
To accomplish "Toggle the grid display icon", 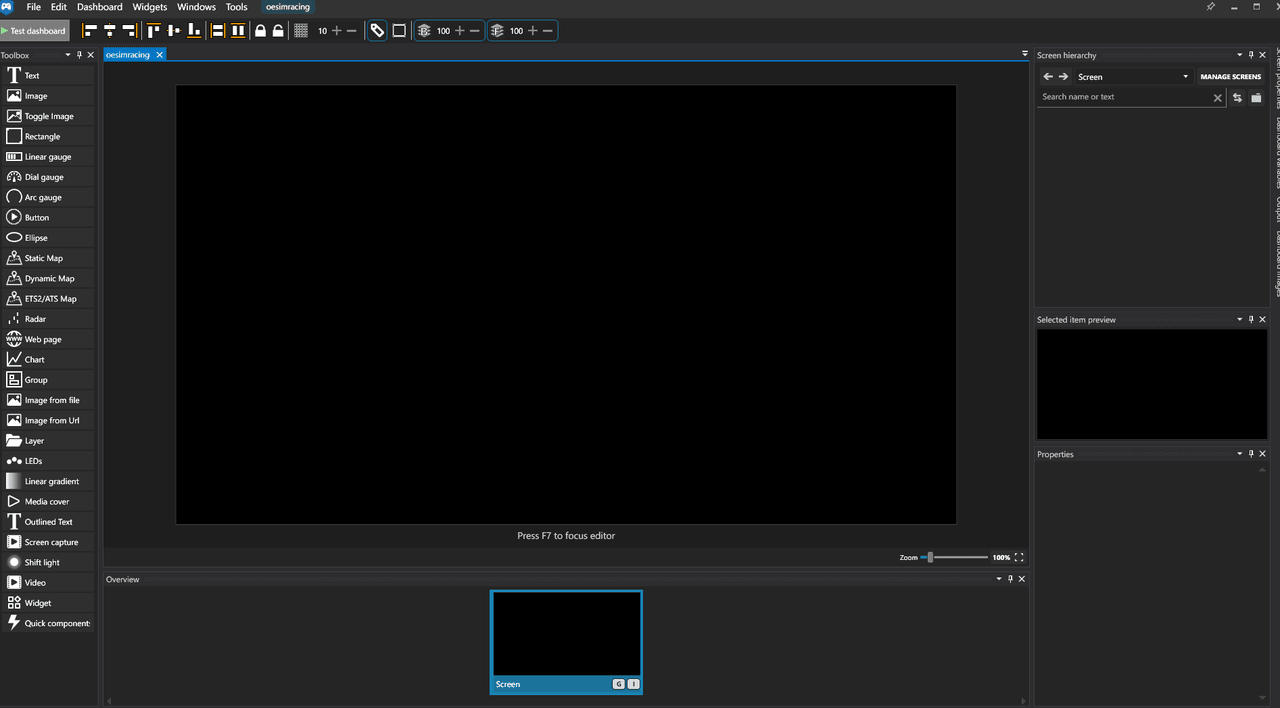I will click(x=301, y=31).
